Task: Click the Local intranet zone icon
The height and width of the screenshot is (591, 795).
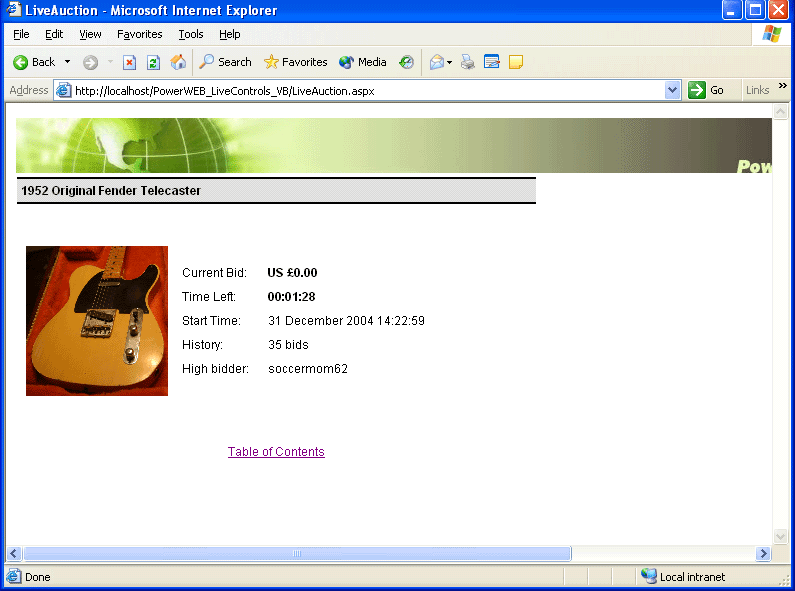Action: (648, 576)
